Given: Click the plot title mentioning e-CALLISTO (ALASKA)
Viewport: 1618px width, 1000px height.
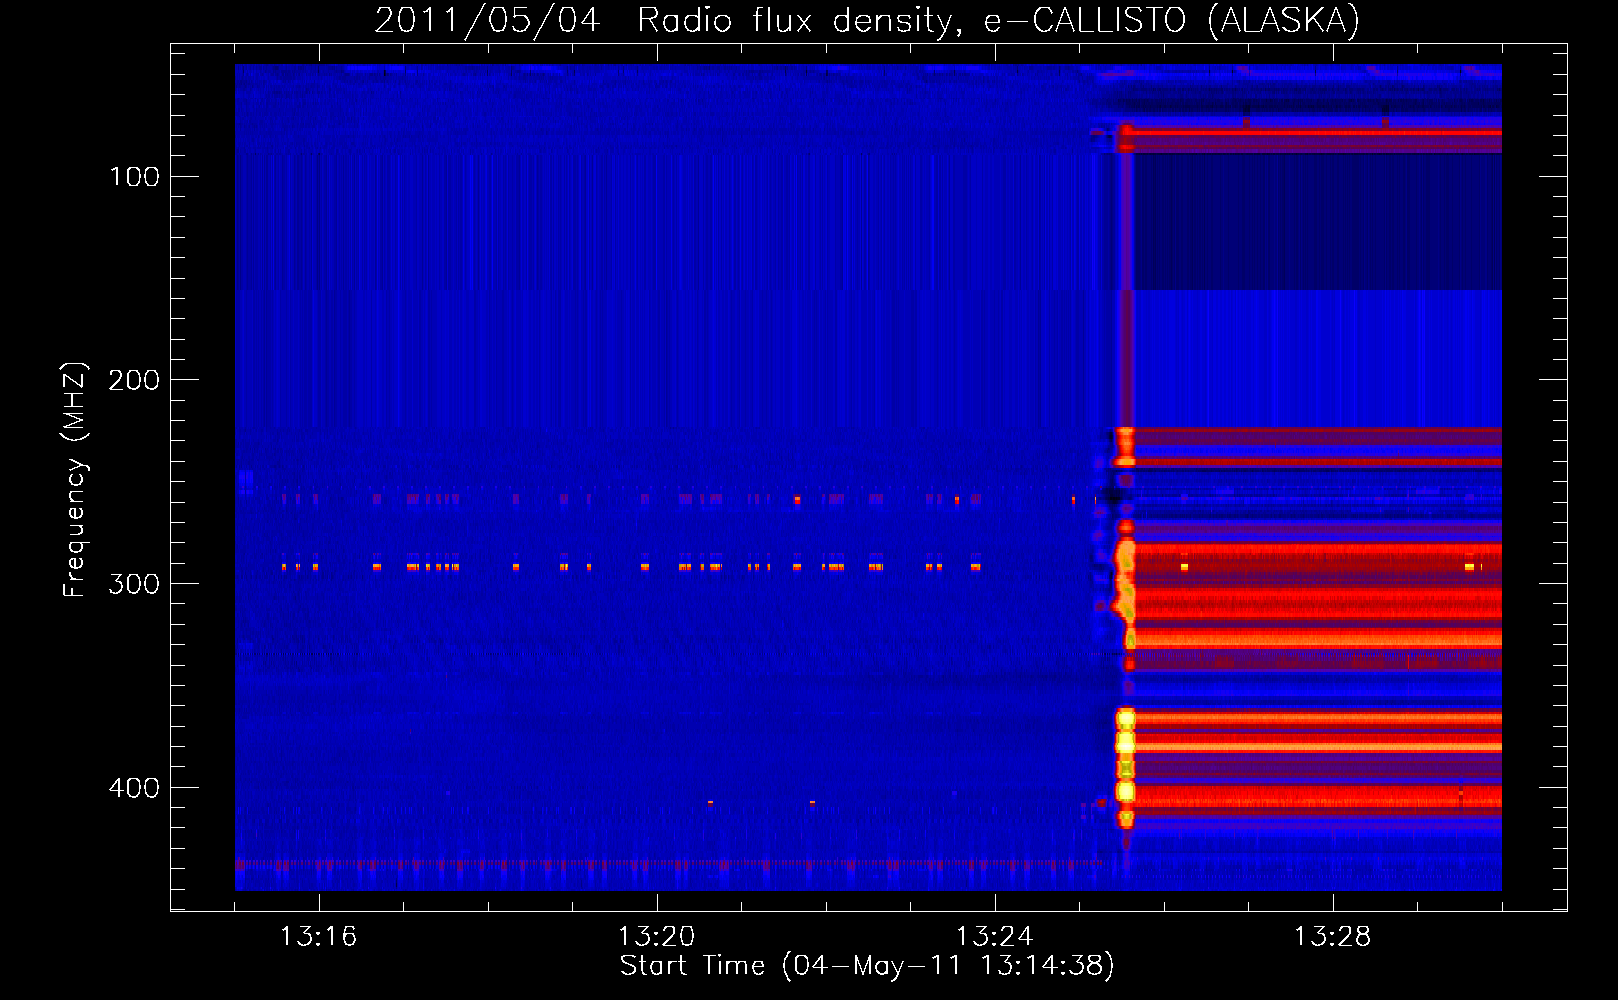Looking at the screenshot, I should pyautogui.click(x=867, y=20).
